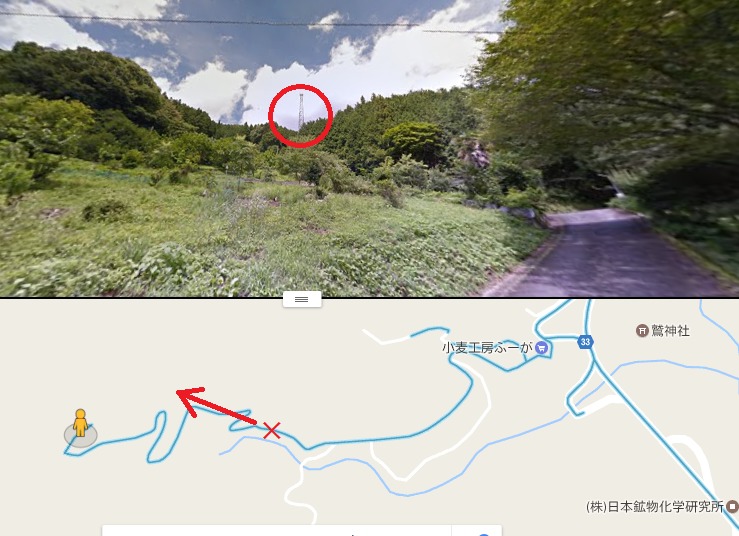
Task: Click the yellow Pegman Street View marker
Action: point(81,423)
